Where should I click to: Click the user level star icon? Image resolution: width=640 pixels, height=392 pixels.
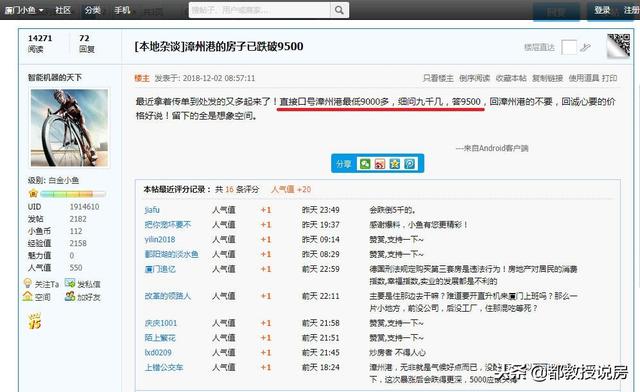[x=33, y=194]
